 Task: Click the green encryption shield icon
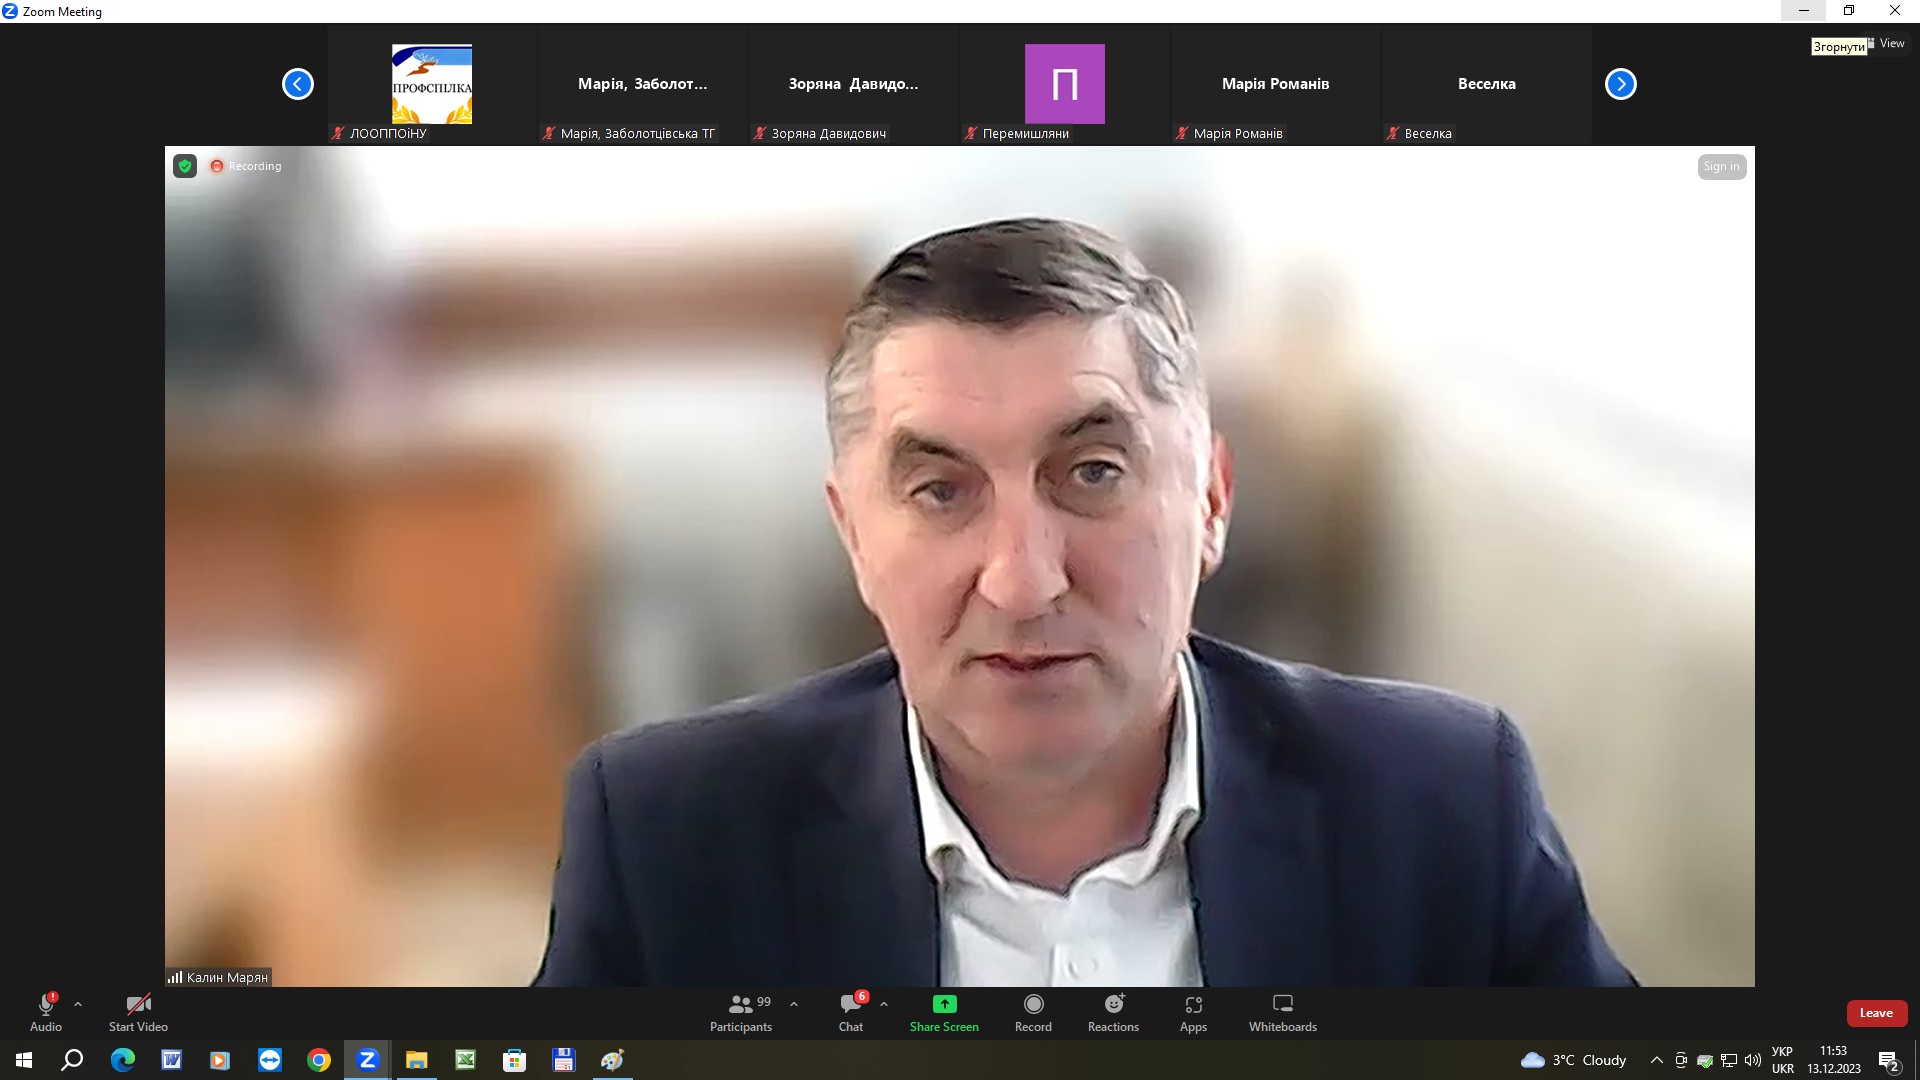[185, 166]
